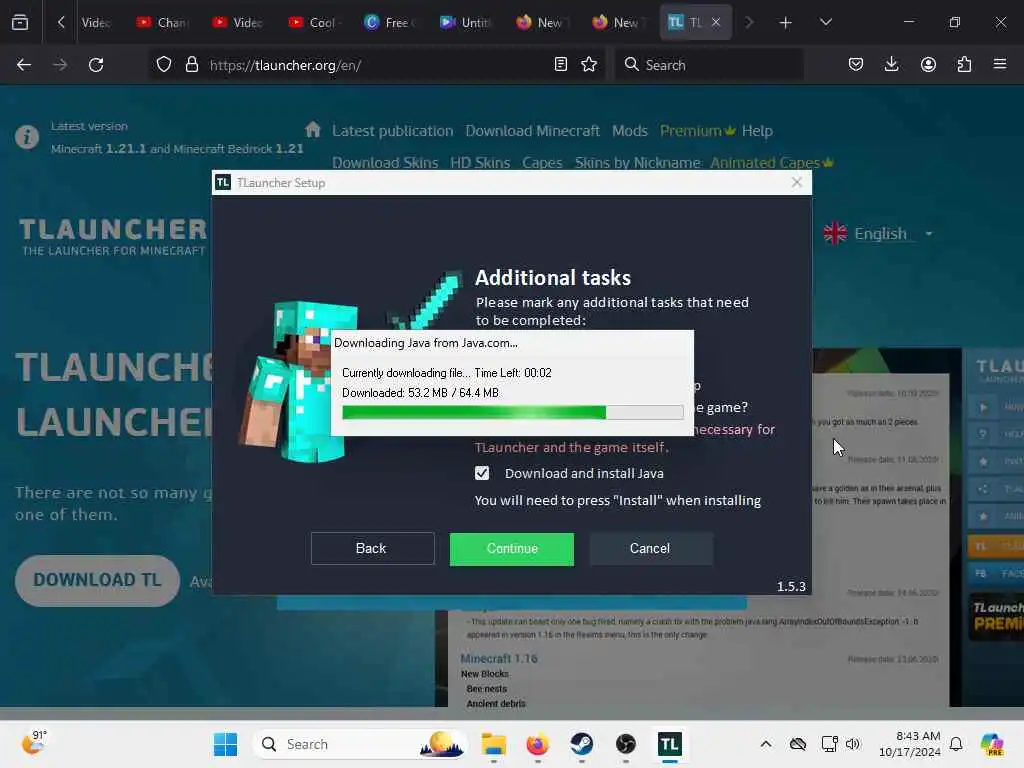Expand the list all tabs dropdown

[826, 22]
